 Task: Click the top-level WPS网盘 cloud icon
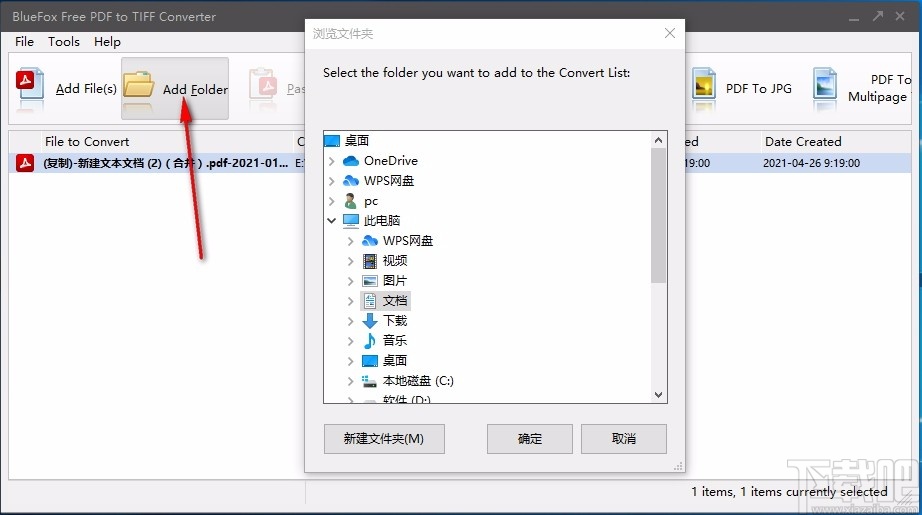pos(351,180)
